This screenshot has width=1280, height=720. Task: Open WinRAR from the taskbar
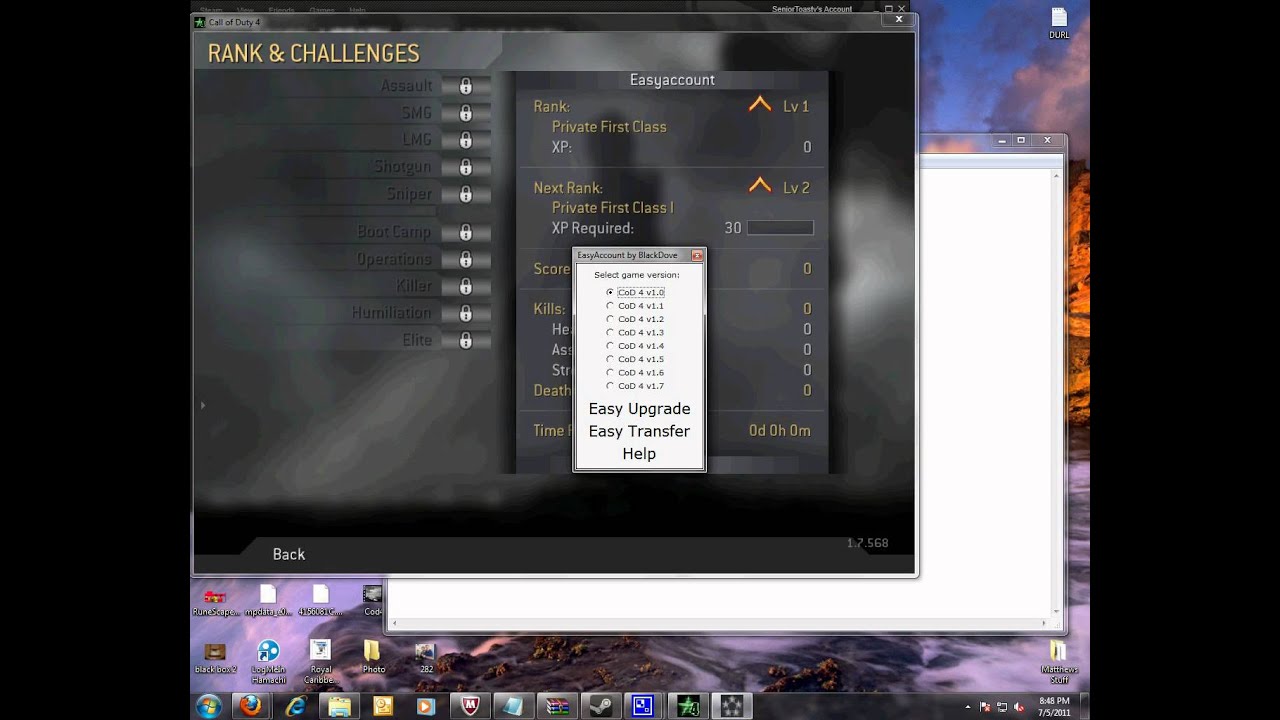coord(557,706)
